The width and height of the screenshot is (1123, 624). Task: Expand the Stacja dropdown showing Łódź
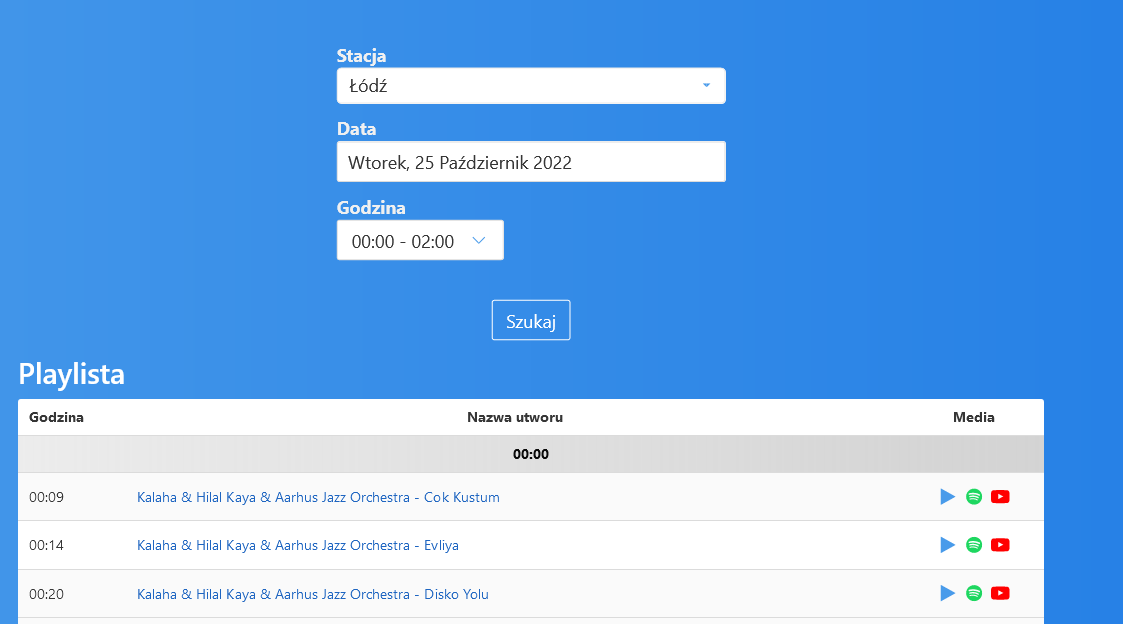[531, 86]
